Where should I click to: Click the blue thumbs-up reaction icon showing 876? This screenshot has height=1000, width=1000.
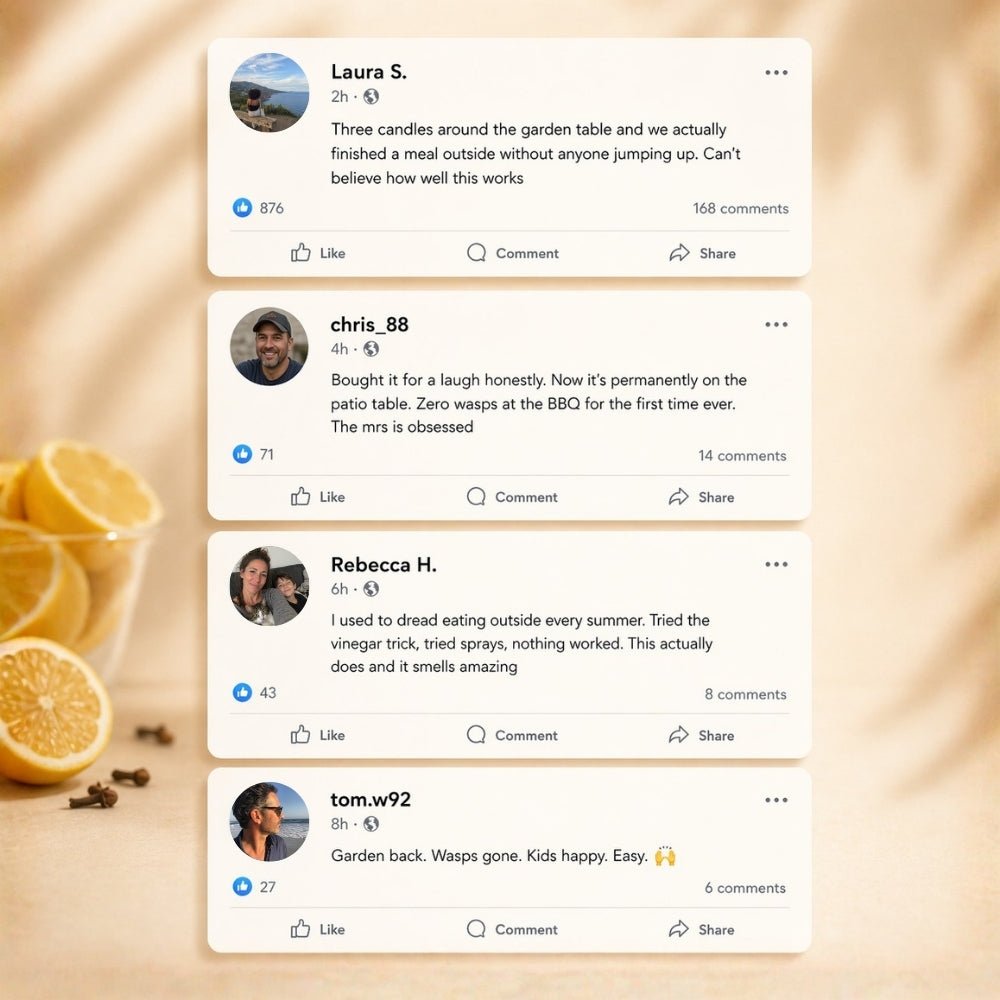point(242,207)
